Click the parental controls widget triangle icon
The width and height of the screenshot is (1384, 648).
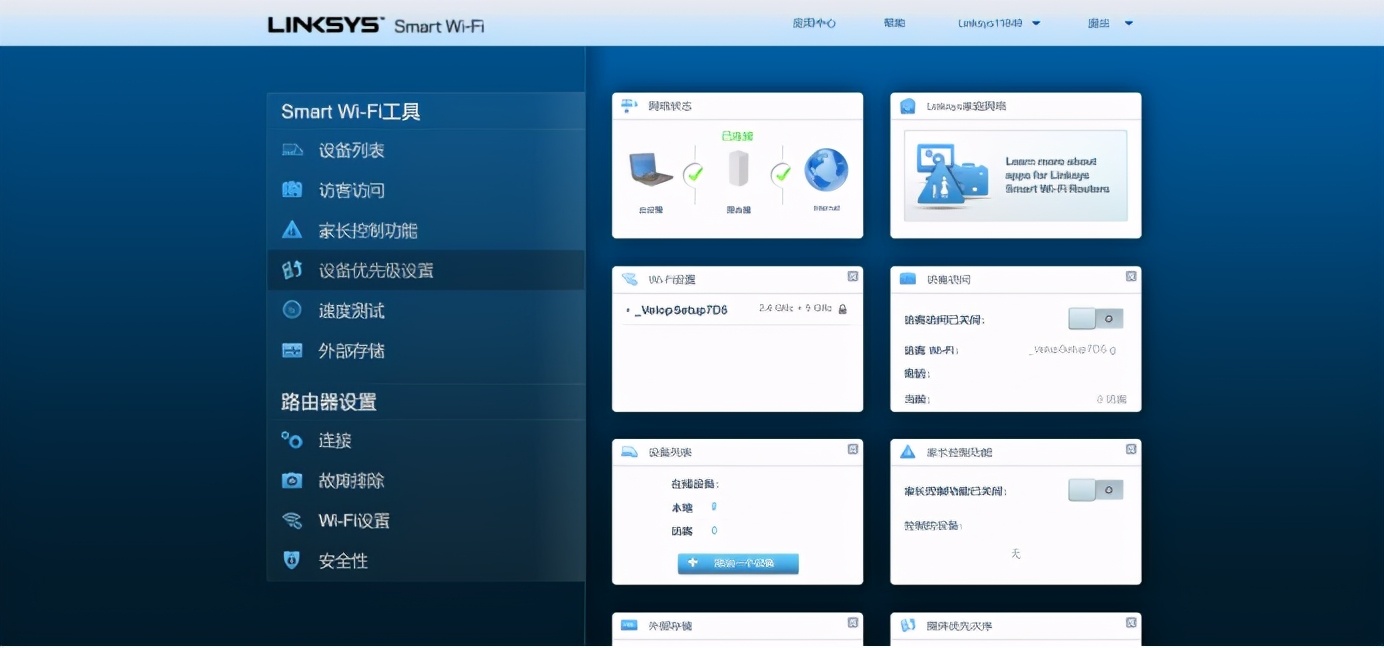pos(908,452)
